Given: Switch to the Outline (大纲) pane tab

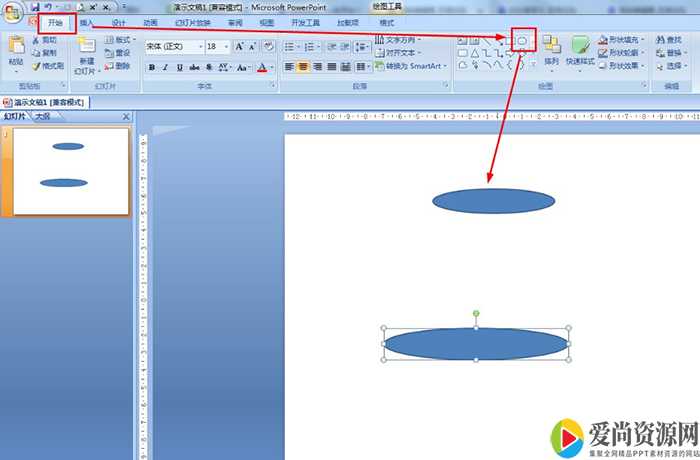Looking at the screenshot, I should (42, 117).
